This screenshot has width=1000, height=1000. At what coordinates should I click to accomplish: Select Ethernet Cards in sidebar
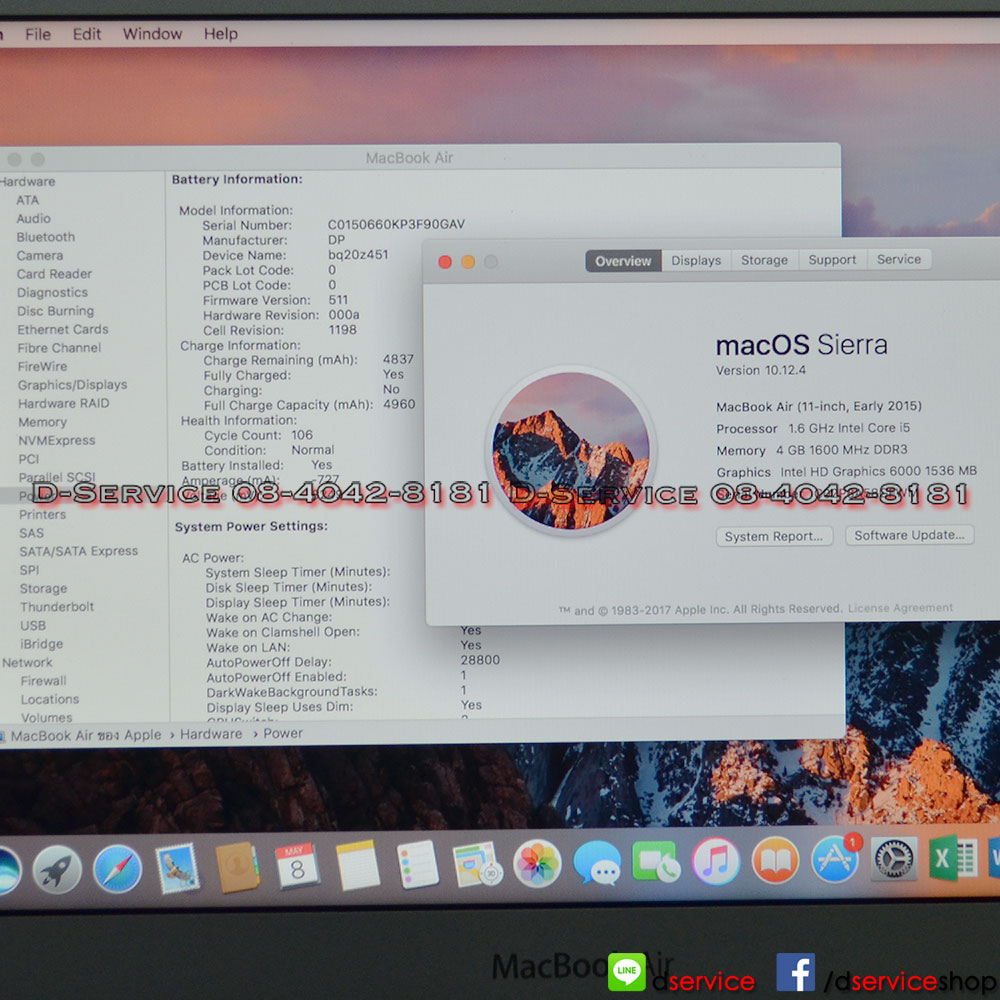pos(62,330)
